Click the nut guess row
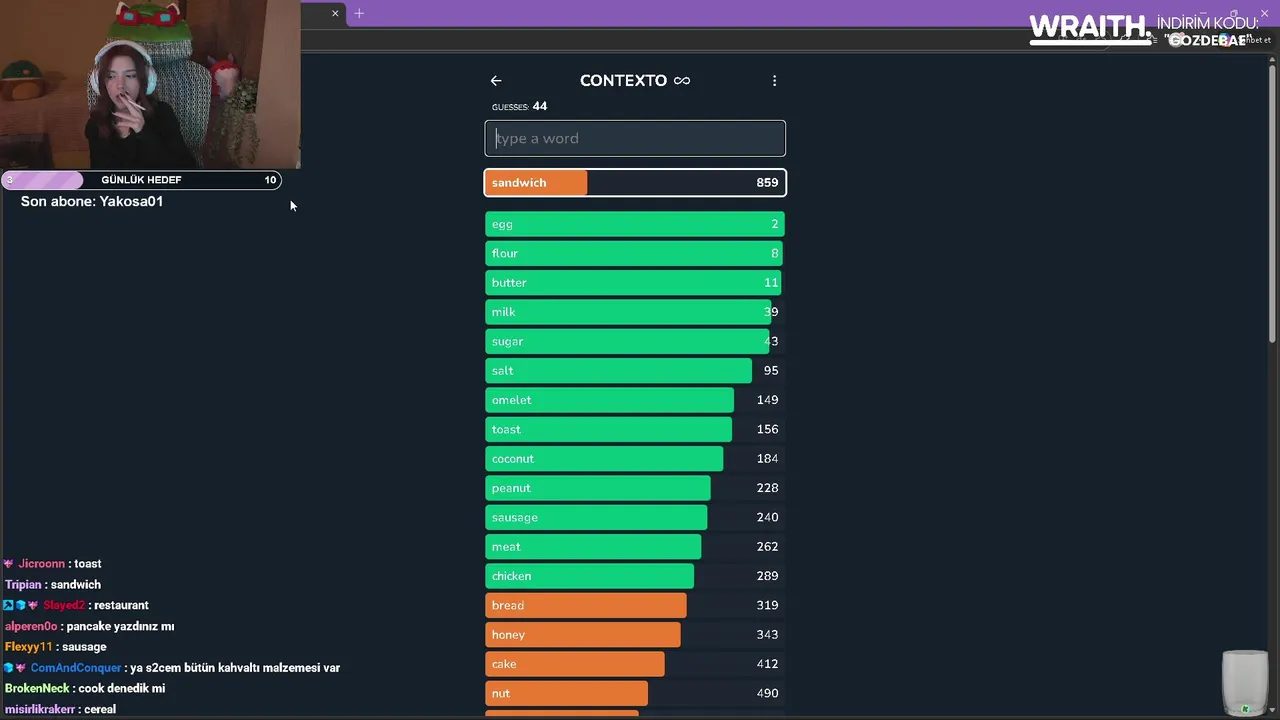1280x720 pixels. [x=635, y=693]
